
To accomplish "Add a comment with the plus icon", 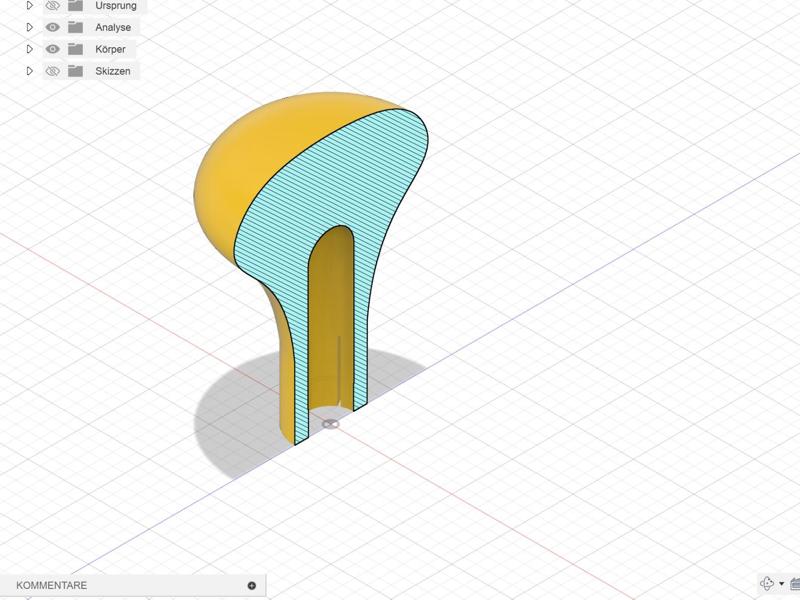I will click(x=252, y=586).
